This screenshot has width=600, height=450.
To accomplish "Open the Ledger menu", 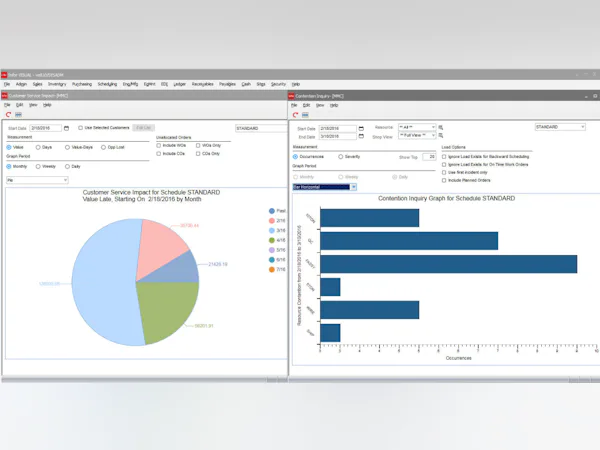I will coord(179,84).
